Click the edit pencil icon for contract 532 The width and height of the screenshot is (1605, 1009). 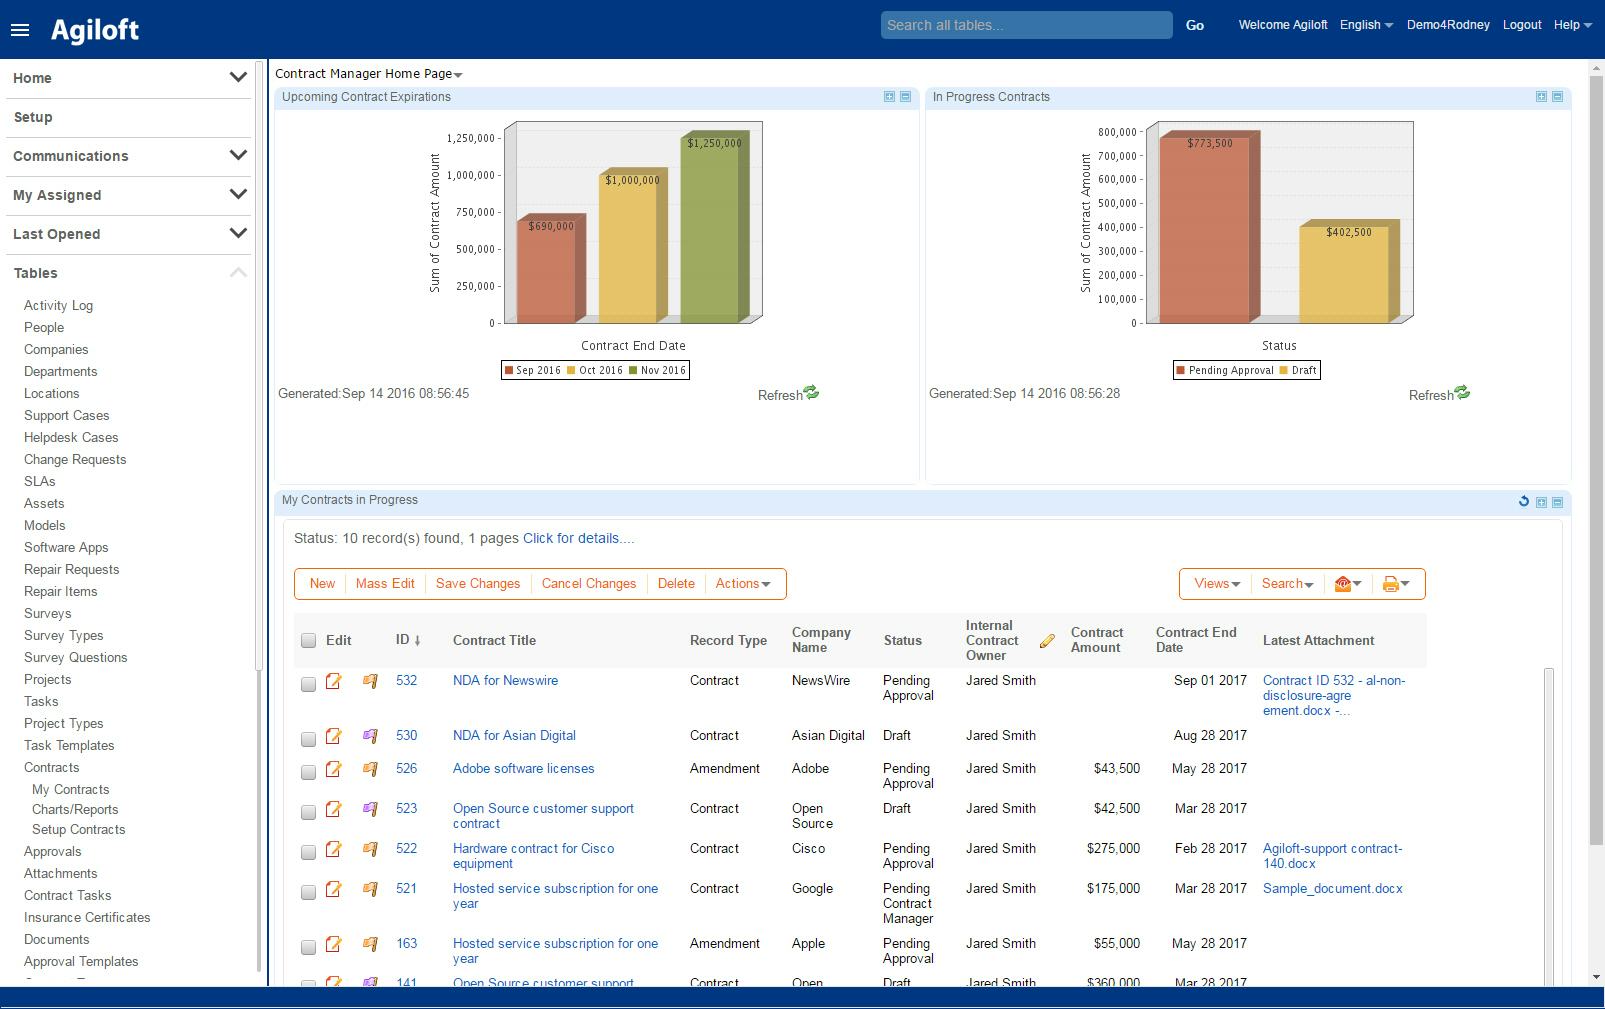(335, 681)
